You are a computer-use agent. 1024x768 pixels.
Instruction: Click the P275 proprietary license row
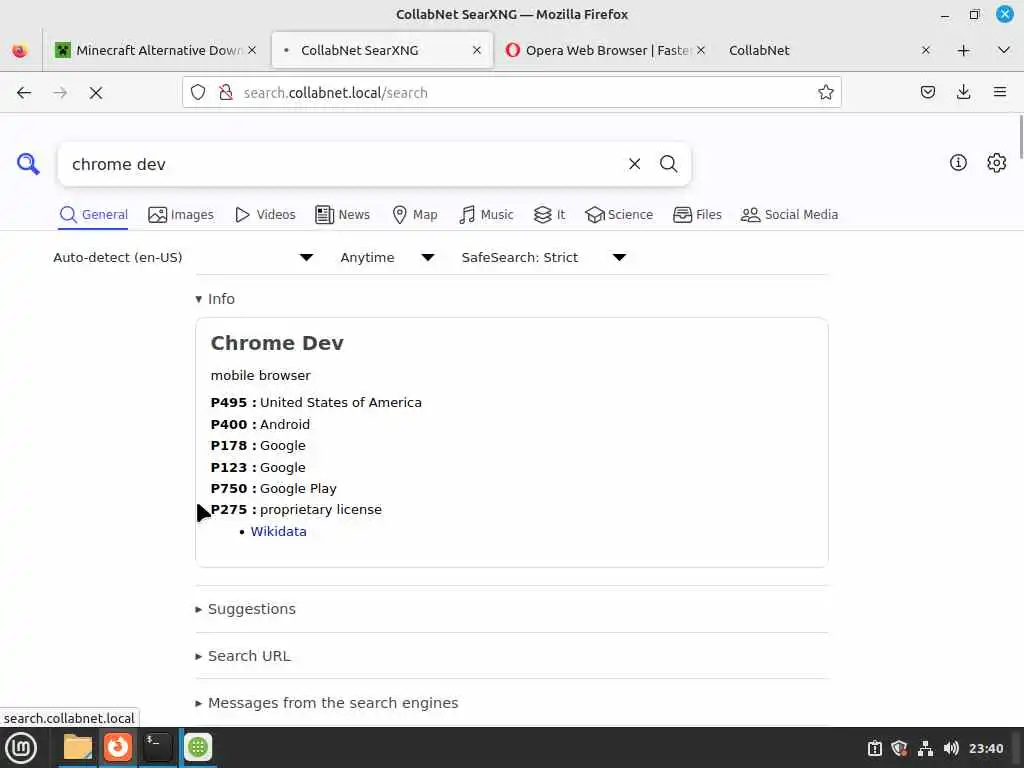point(296,509)
